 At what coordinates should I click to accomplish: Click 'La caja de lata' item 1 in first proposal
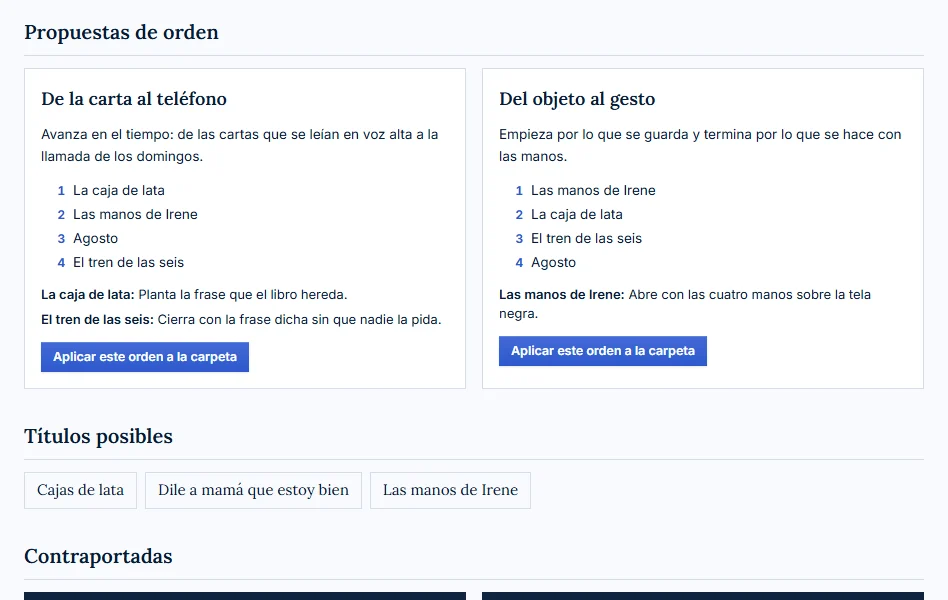[x=118, y=191]
